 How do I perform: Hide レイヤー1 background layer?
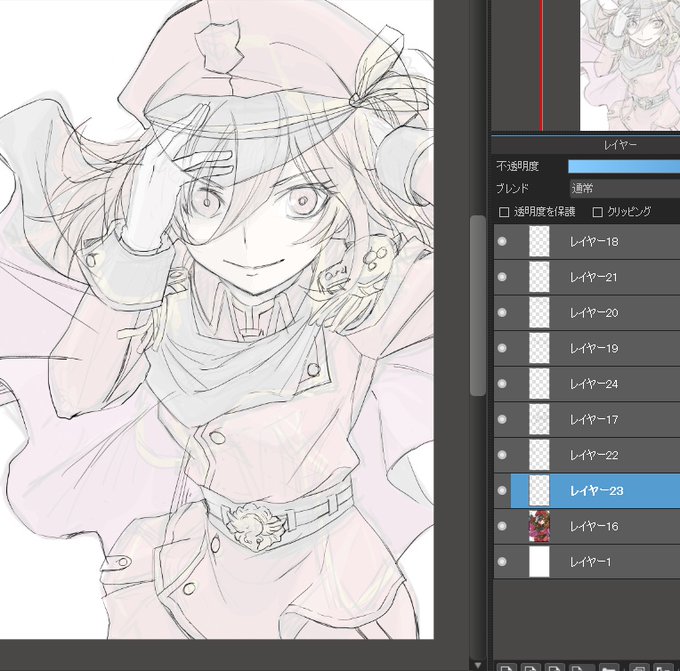[502, 562]
